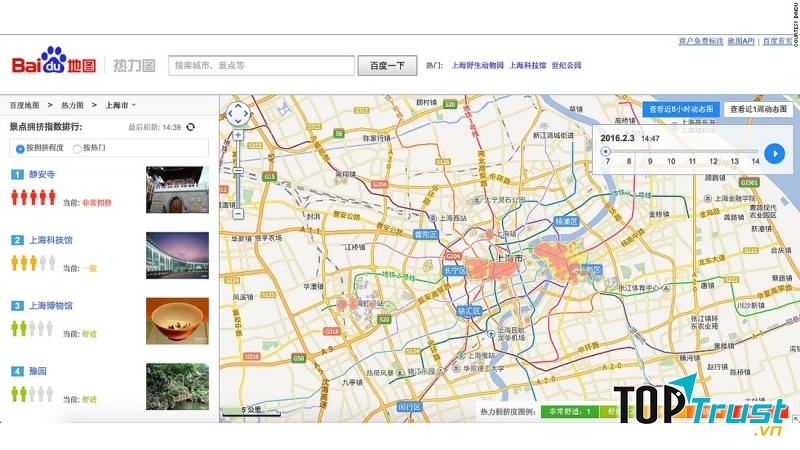Click the 非常拥挤 status text for 静安寺
Screen dimensions: 800x450
point(97,203)
